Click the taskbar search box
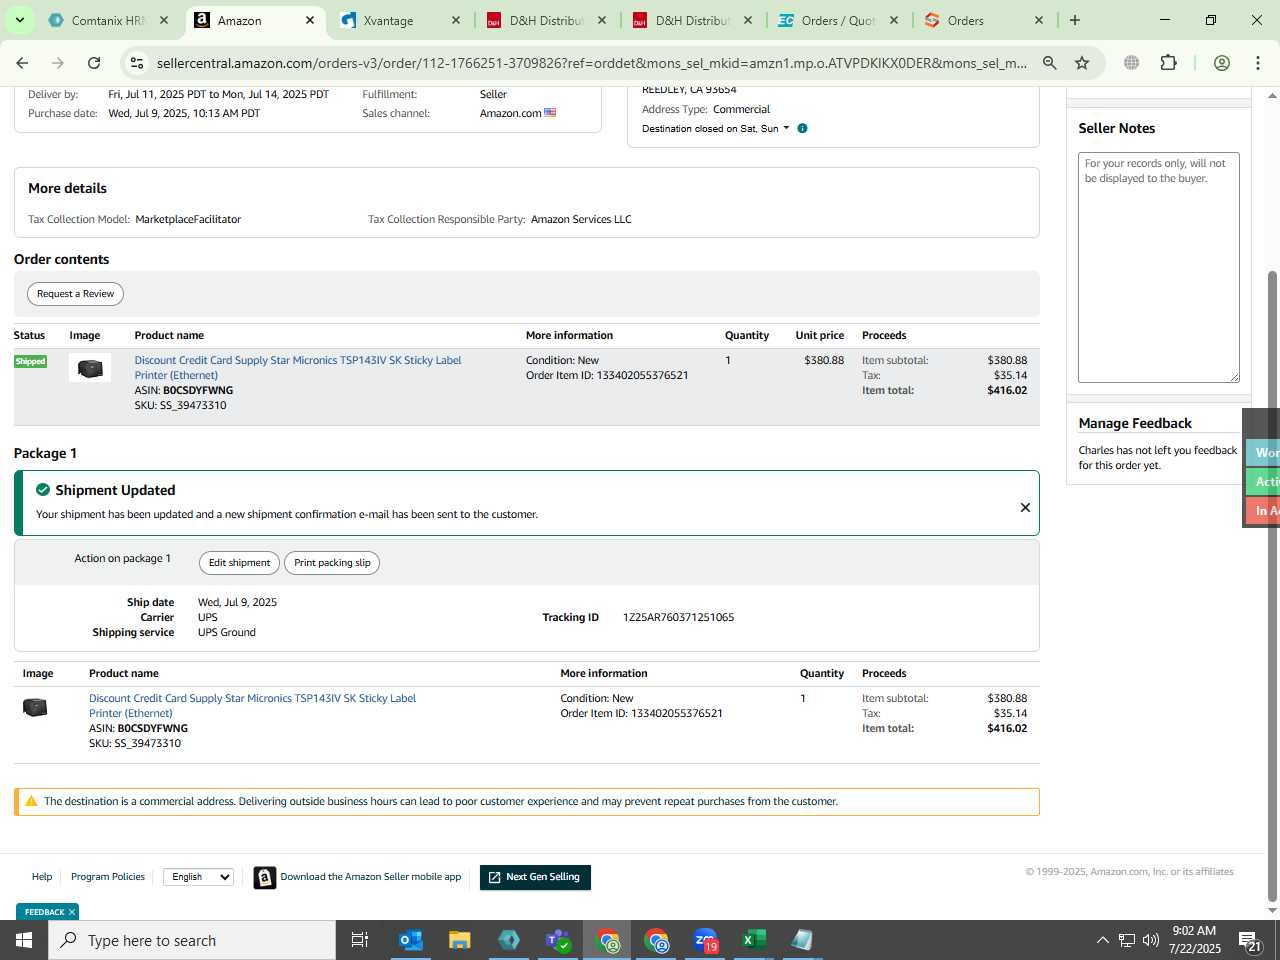The image size is (1280, 960). [x=192, y=940]
